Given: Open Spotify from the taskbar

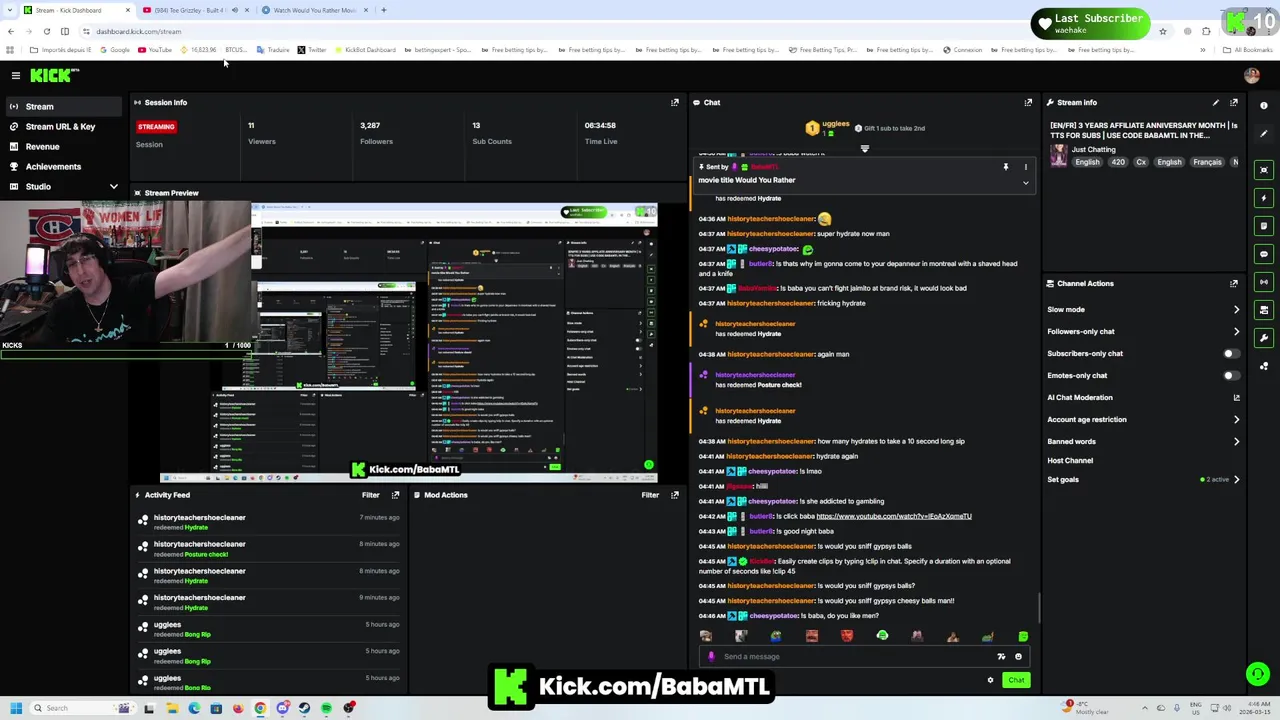Looking at the screenshot, I should pos(327,708).
